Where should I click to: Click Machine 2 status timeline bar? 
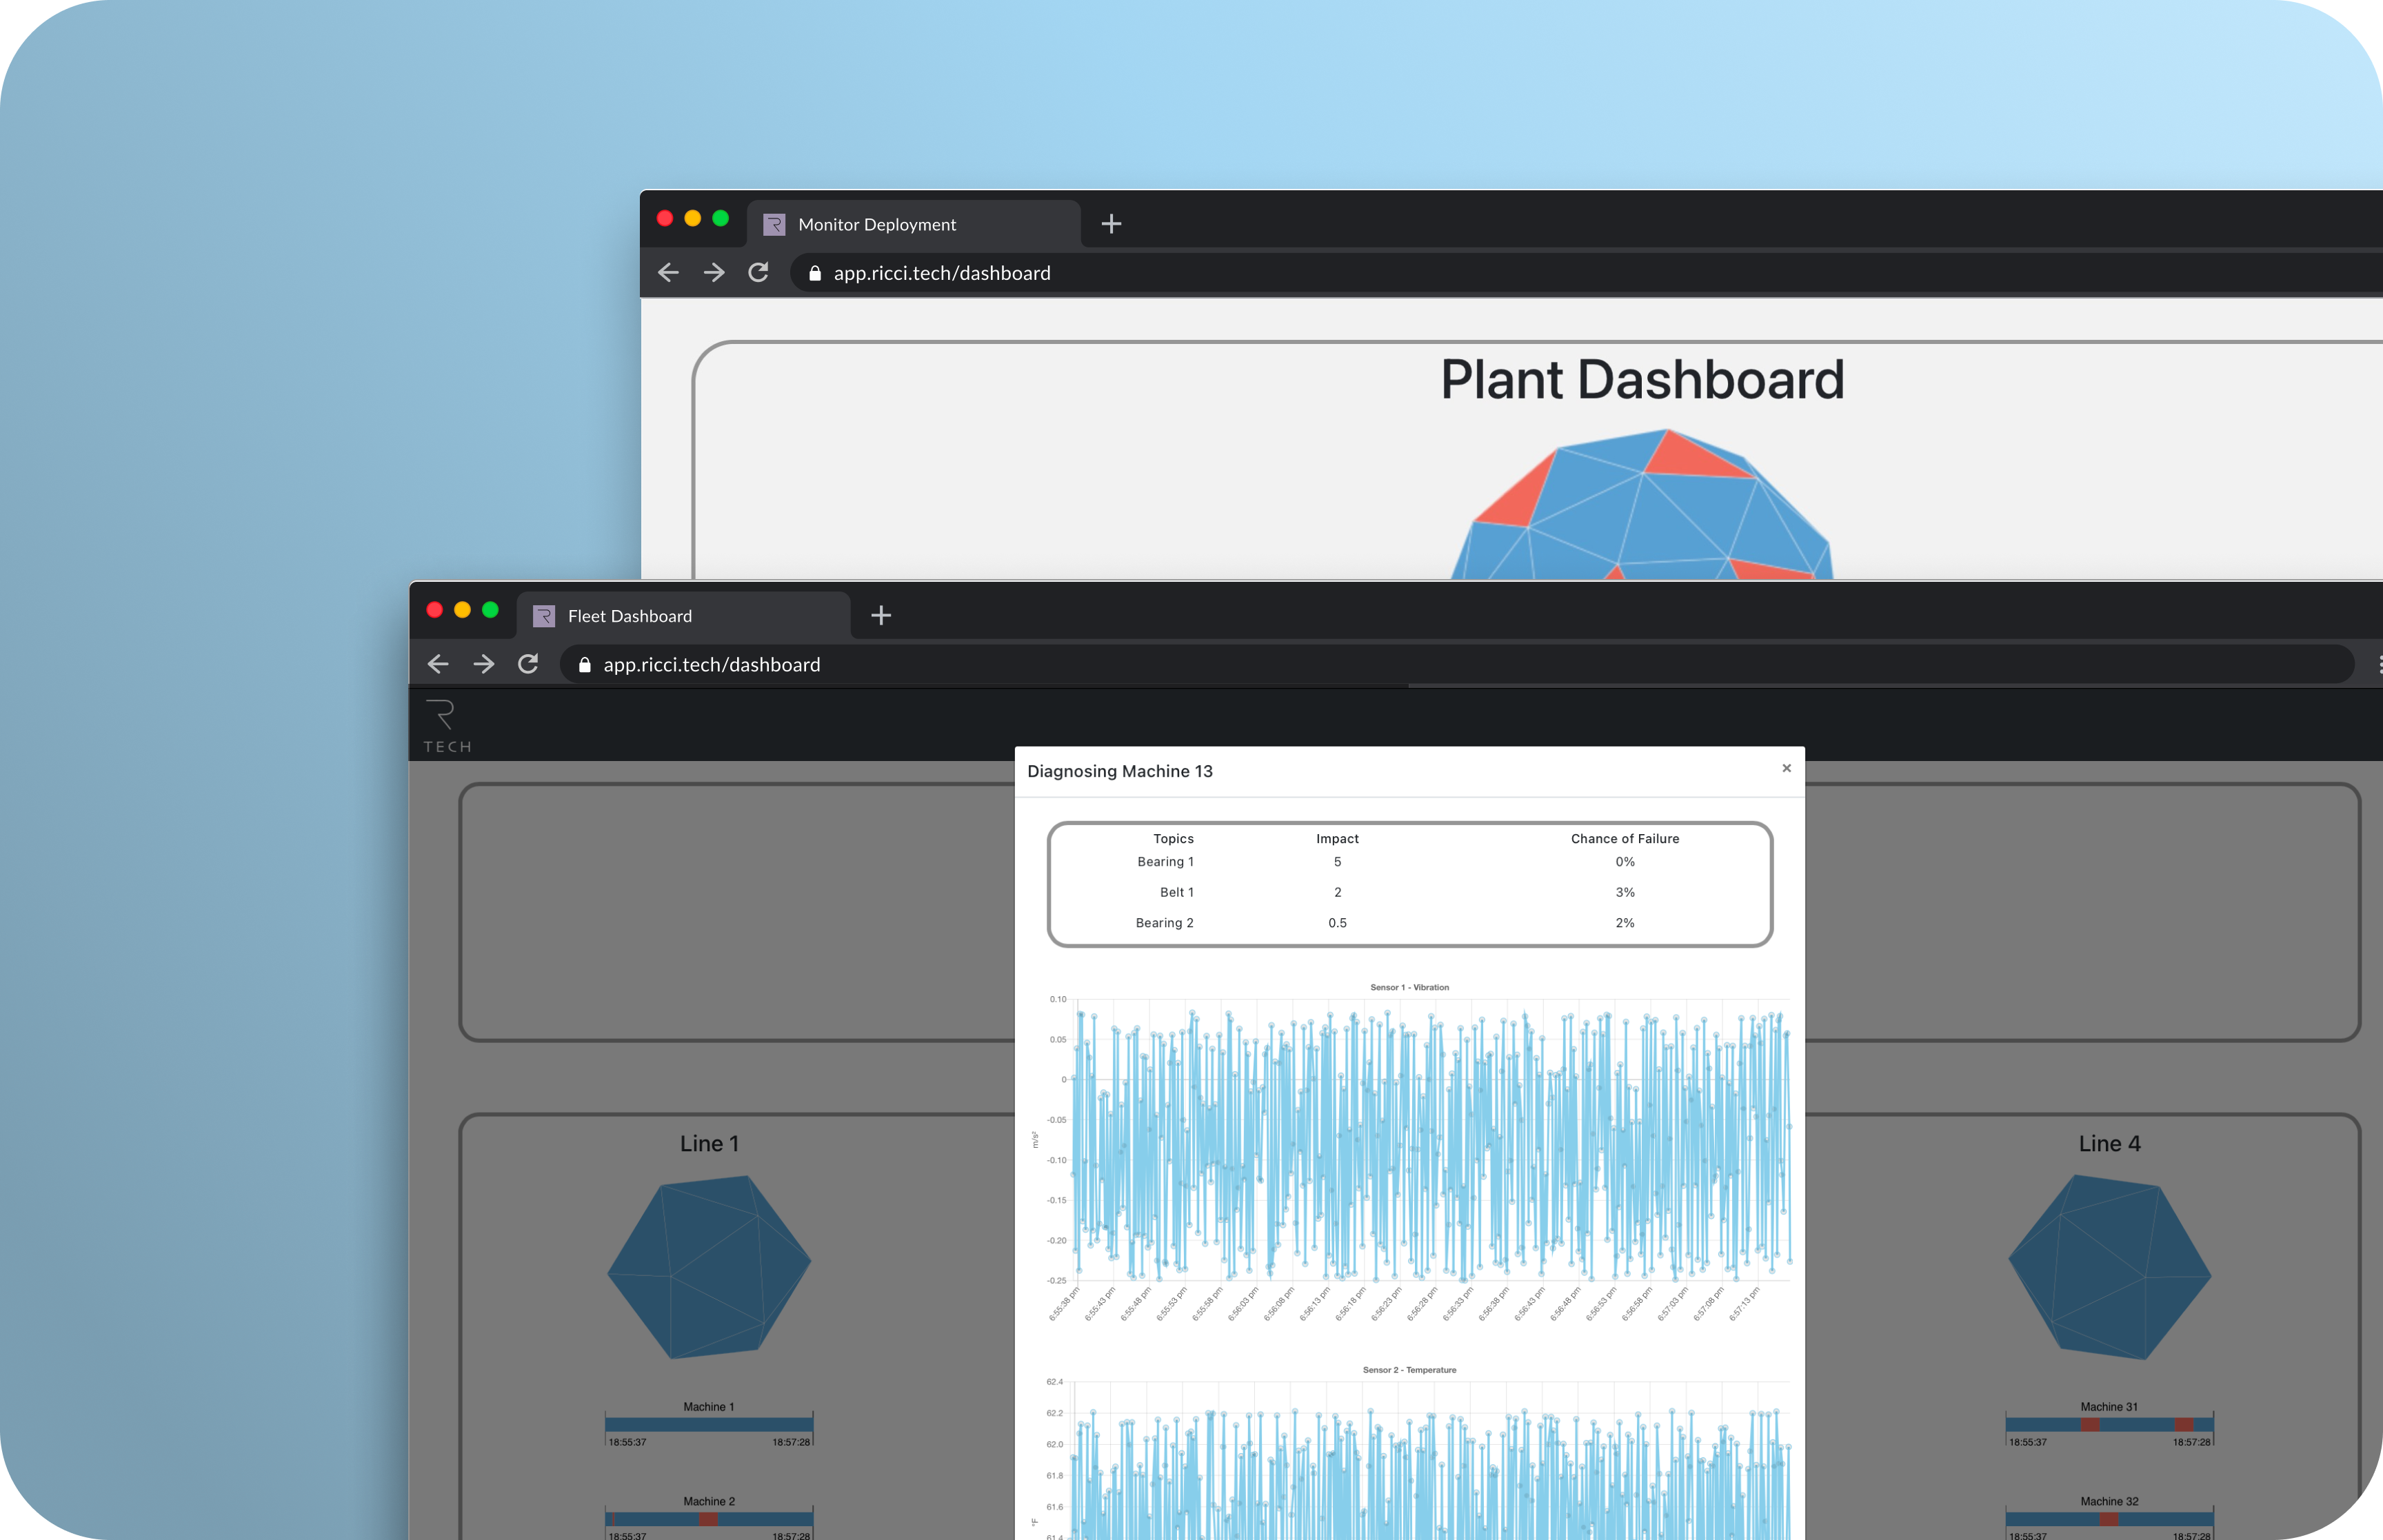pos(709,1519)
